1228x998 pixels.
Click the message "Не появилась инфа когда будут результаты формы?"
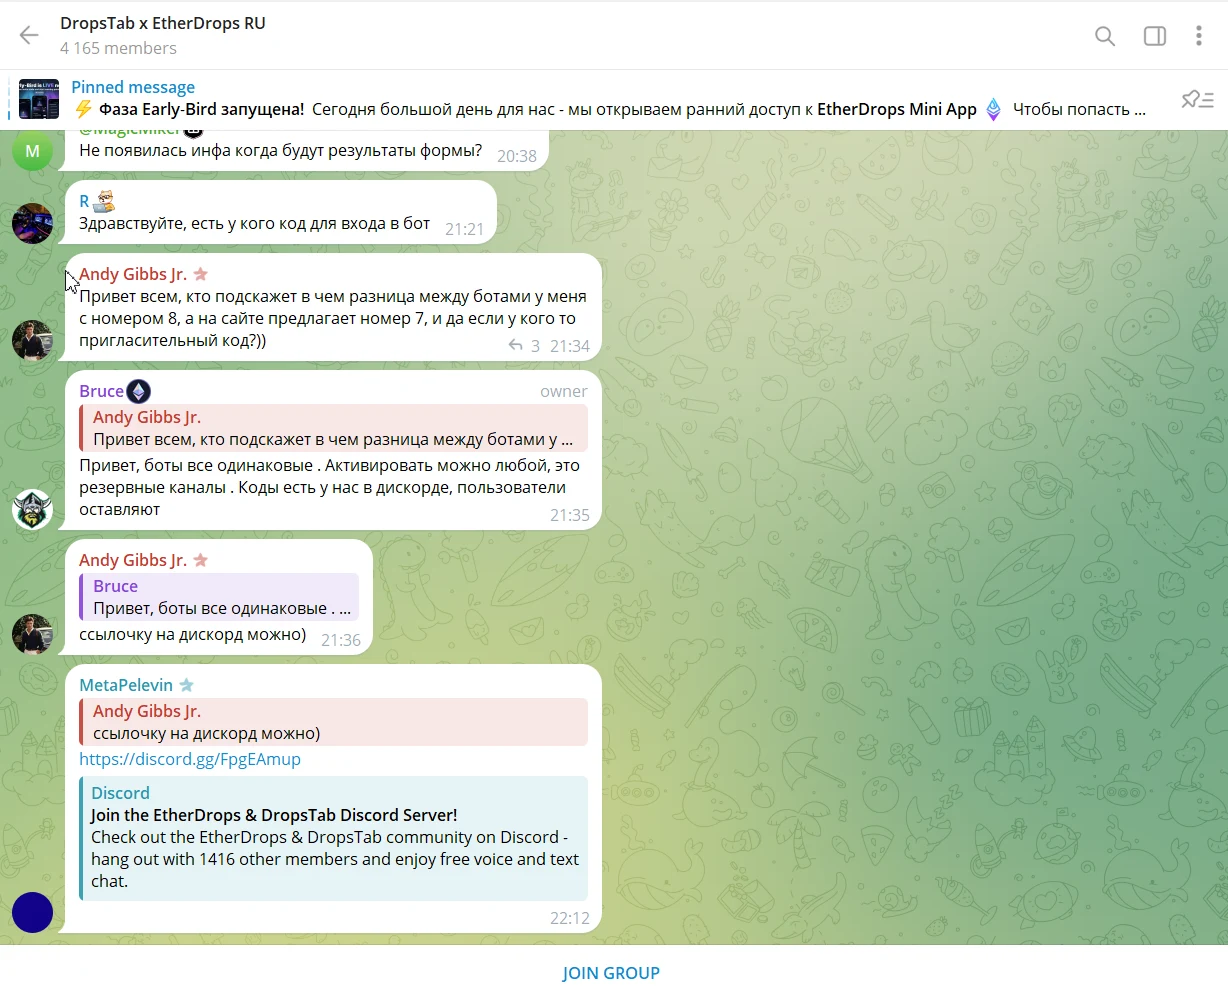click(x=280, y=151)
